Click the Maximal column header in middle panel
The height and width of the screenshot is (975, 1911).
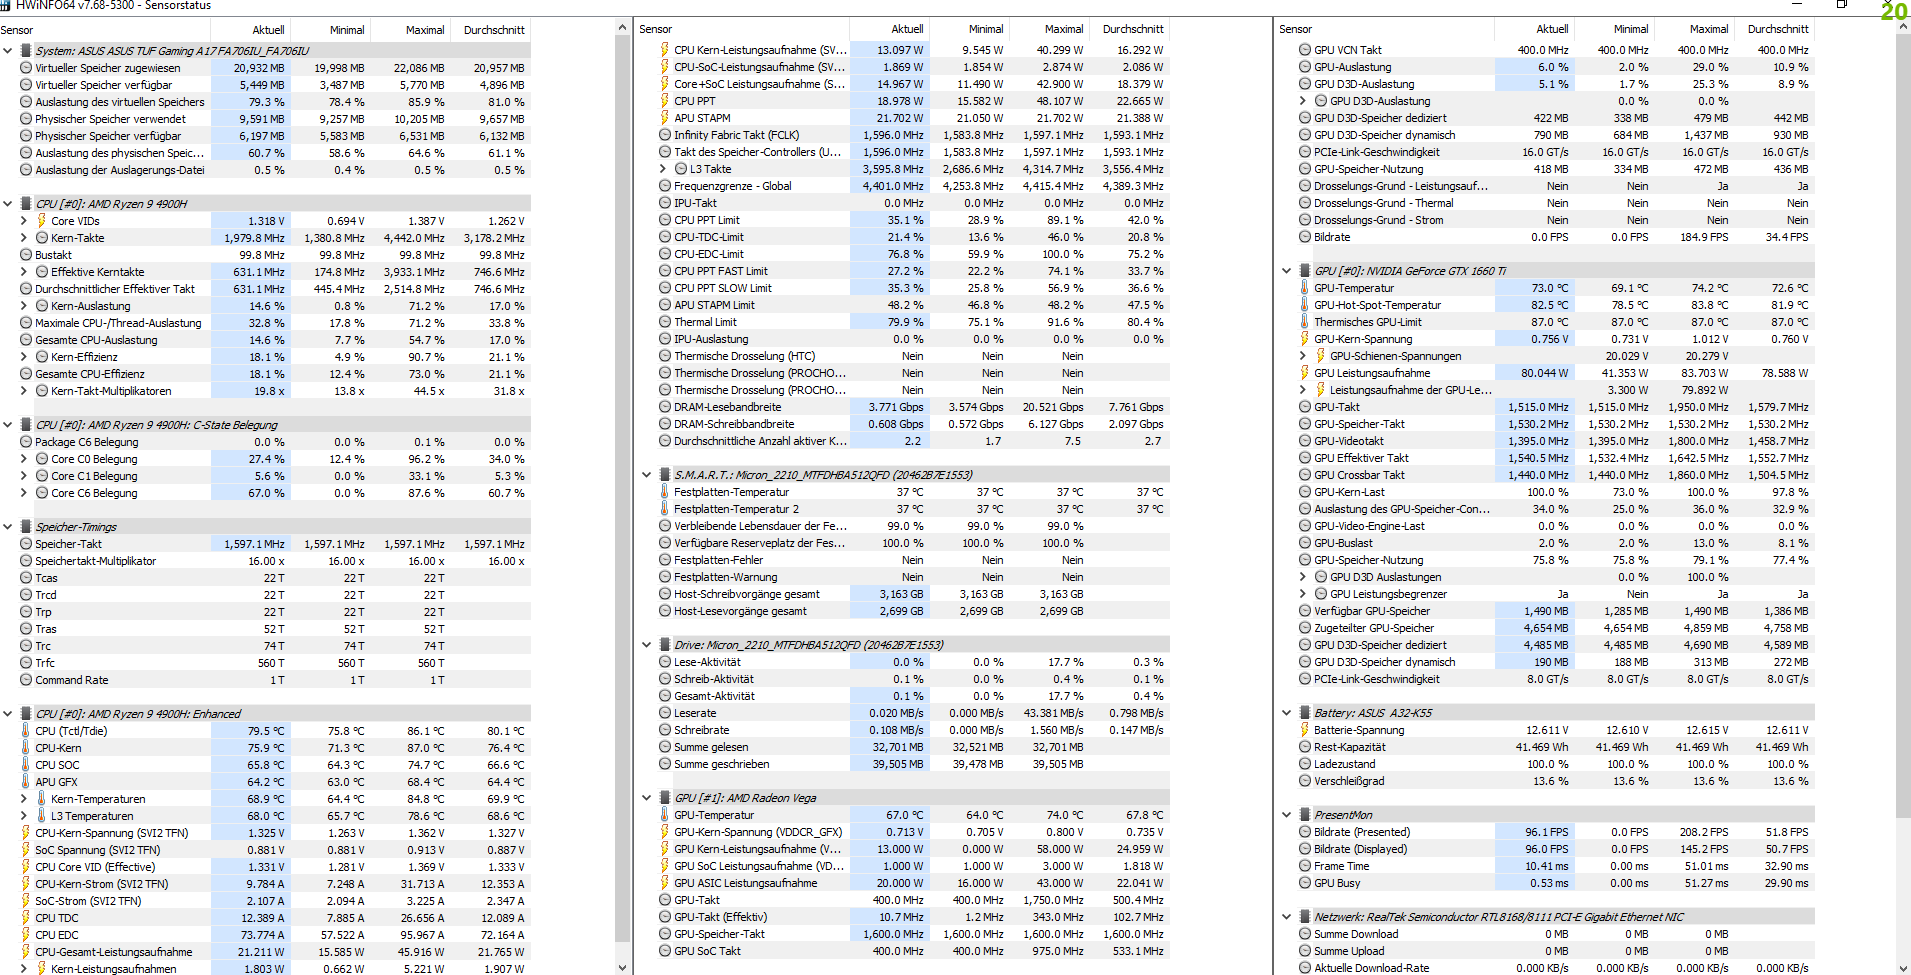[x=1050, y=30]
